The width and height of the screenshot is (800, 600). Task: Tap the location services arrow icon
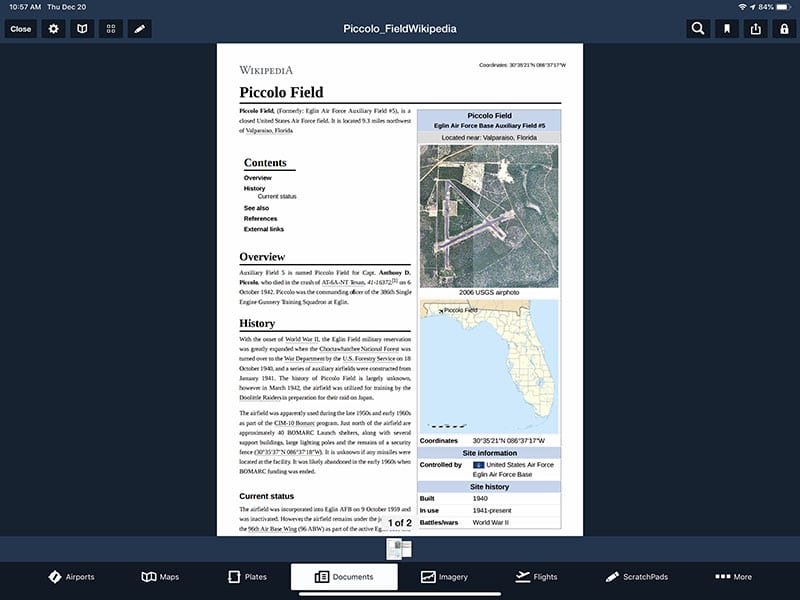(753, 7)
